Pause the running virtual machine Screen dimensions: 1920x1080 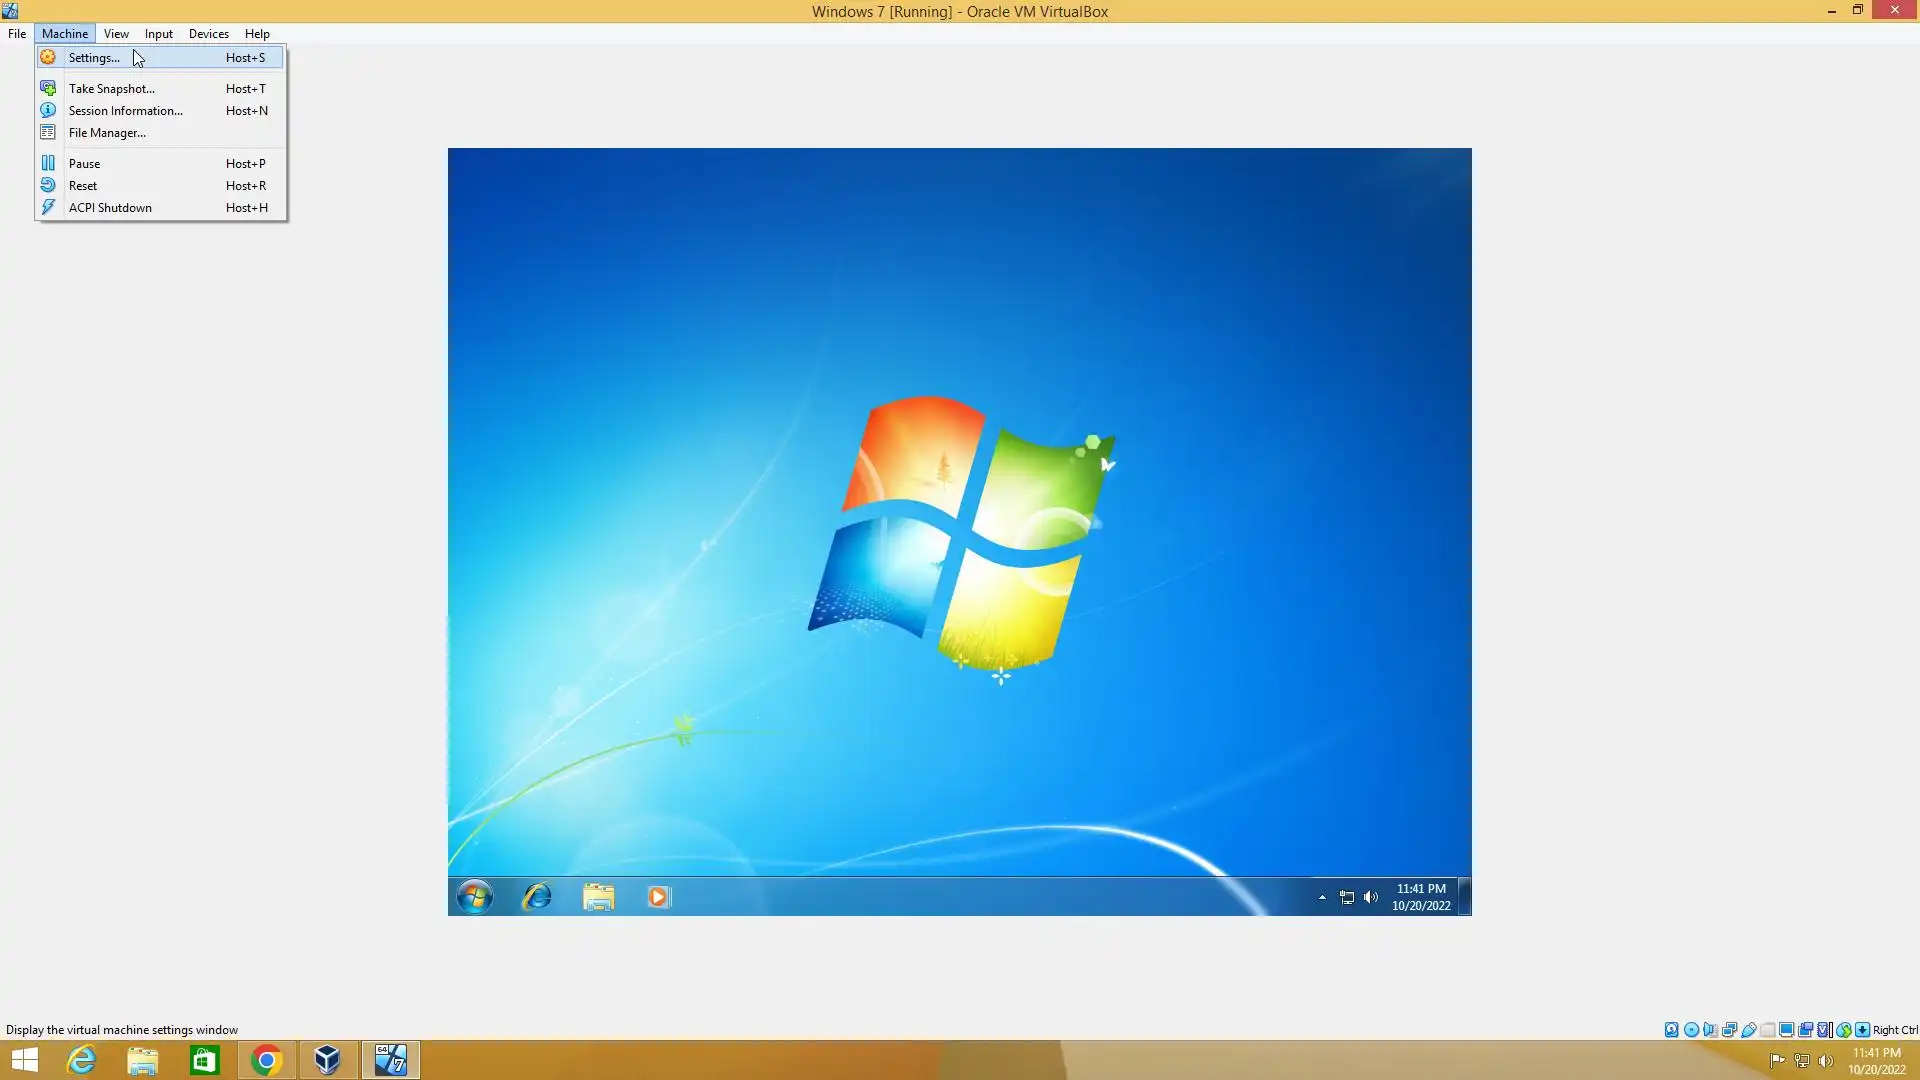pyautogui.click(x=84, y=164)
